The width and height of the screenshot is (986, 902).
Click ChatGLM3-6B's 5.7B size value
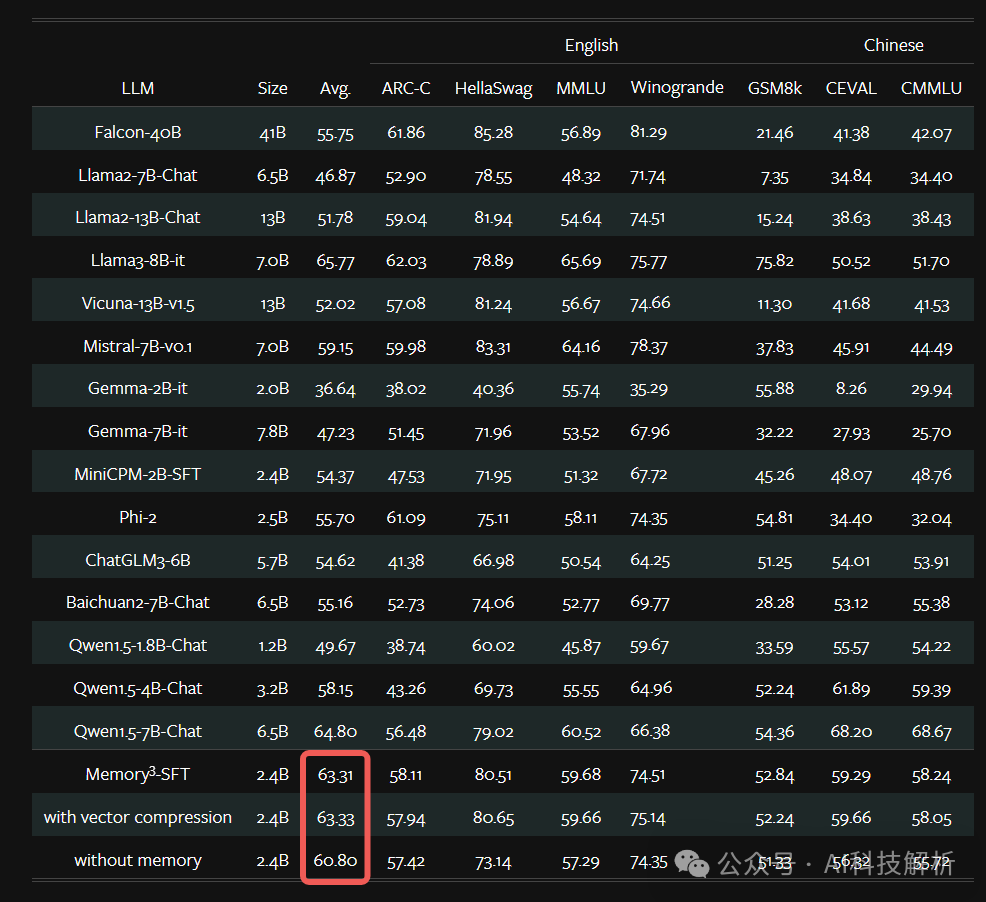272,561
